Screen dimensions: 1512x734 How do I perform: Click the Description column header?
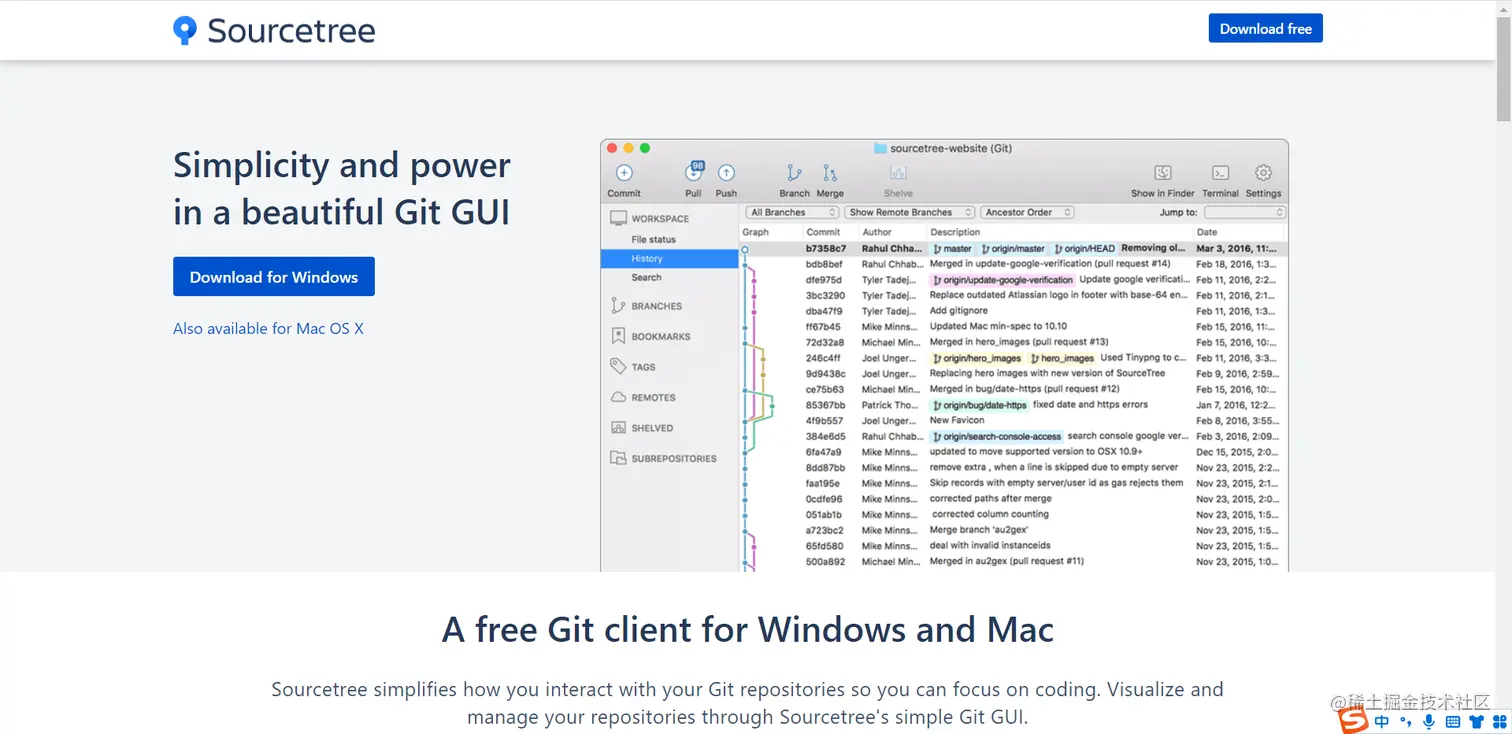[x=955, y=232]
